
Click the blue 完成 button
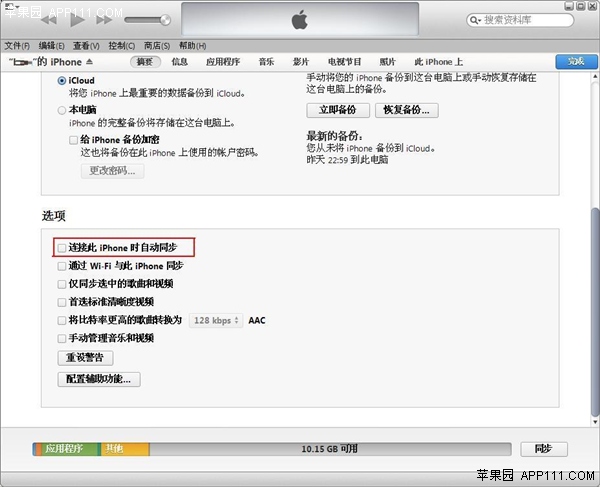576,61
